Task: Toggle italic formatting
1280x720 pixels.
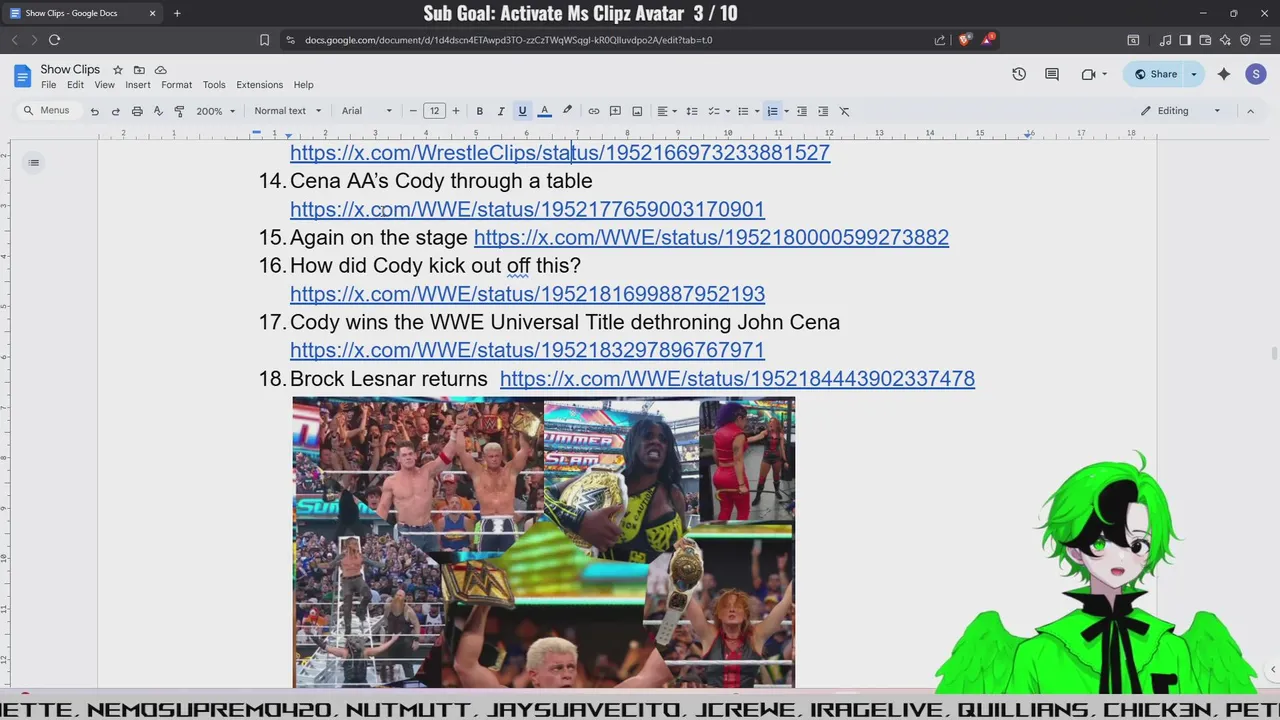Action: pos(501,111)
